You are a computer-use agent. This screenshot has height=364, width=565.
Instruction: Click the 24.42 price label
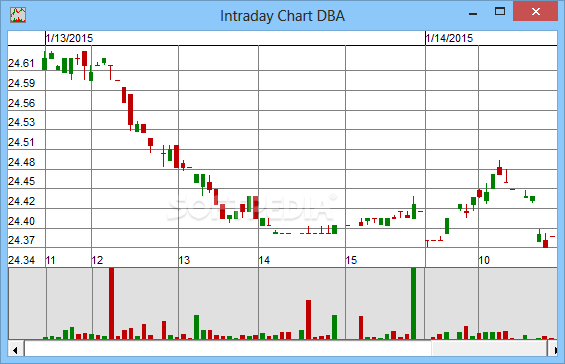pyautogui.click(x=21, y=201)
